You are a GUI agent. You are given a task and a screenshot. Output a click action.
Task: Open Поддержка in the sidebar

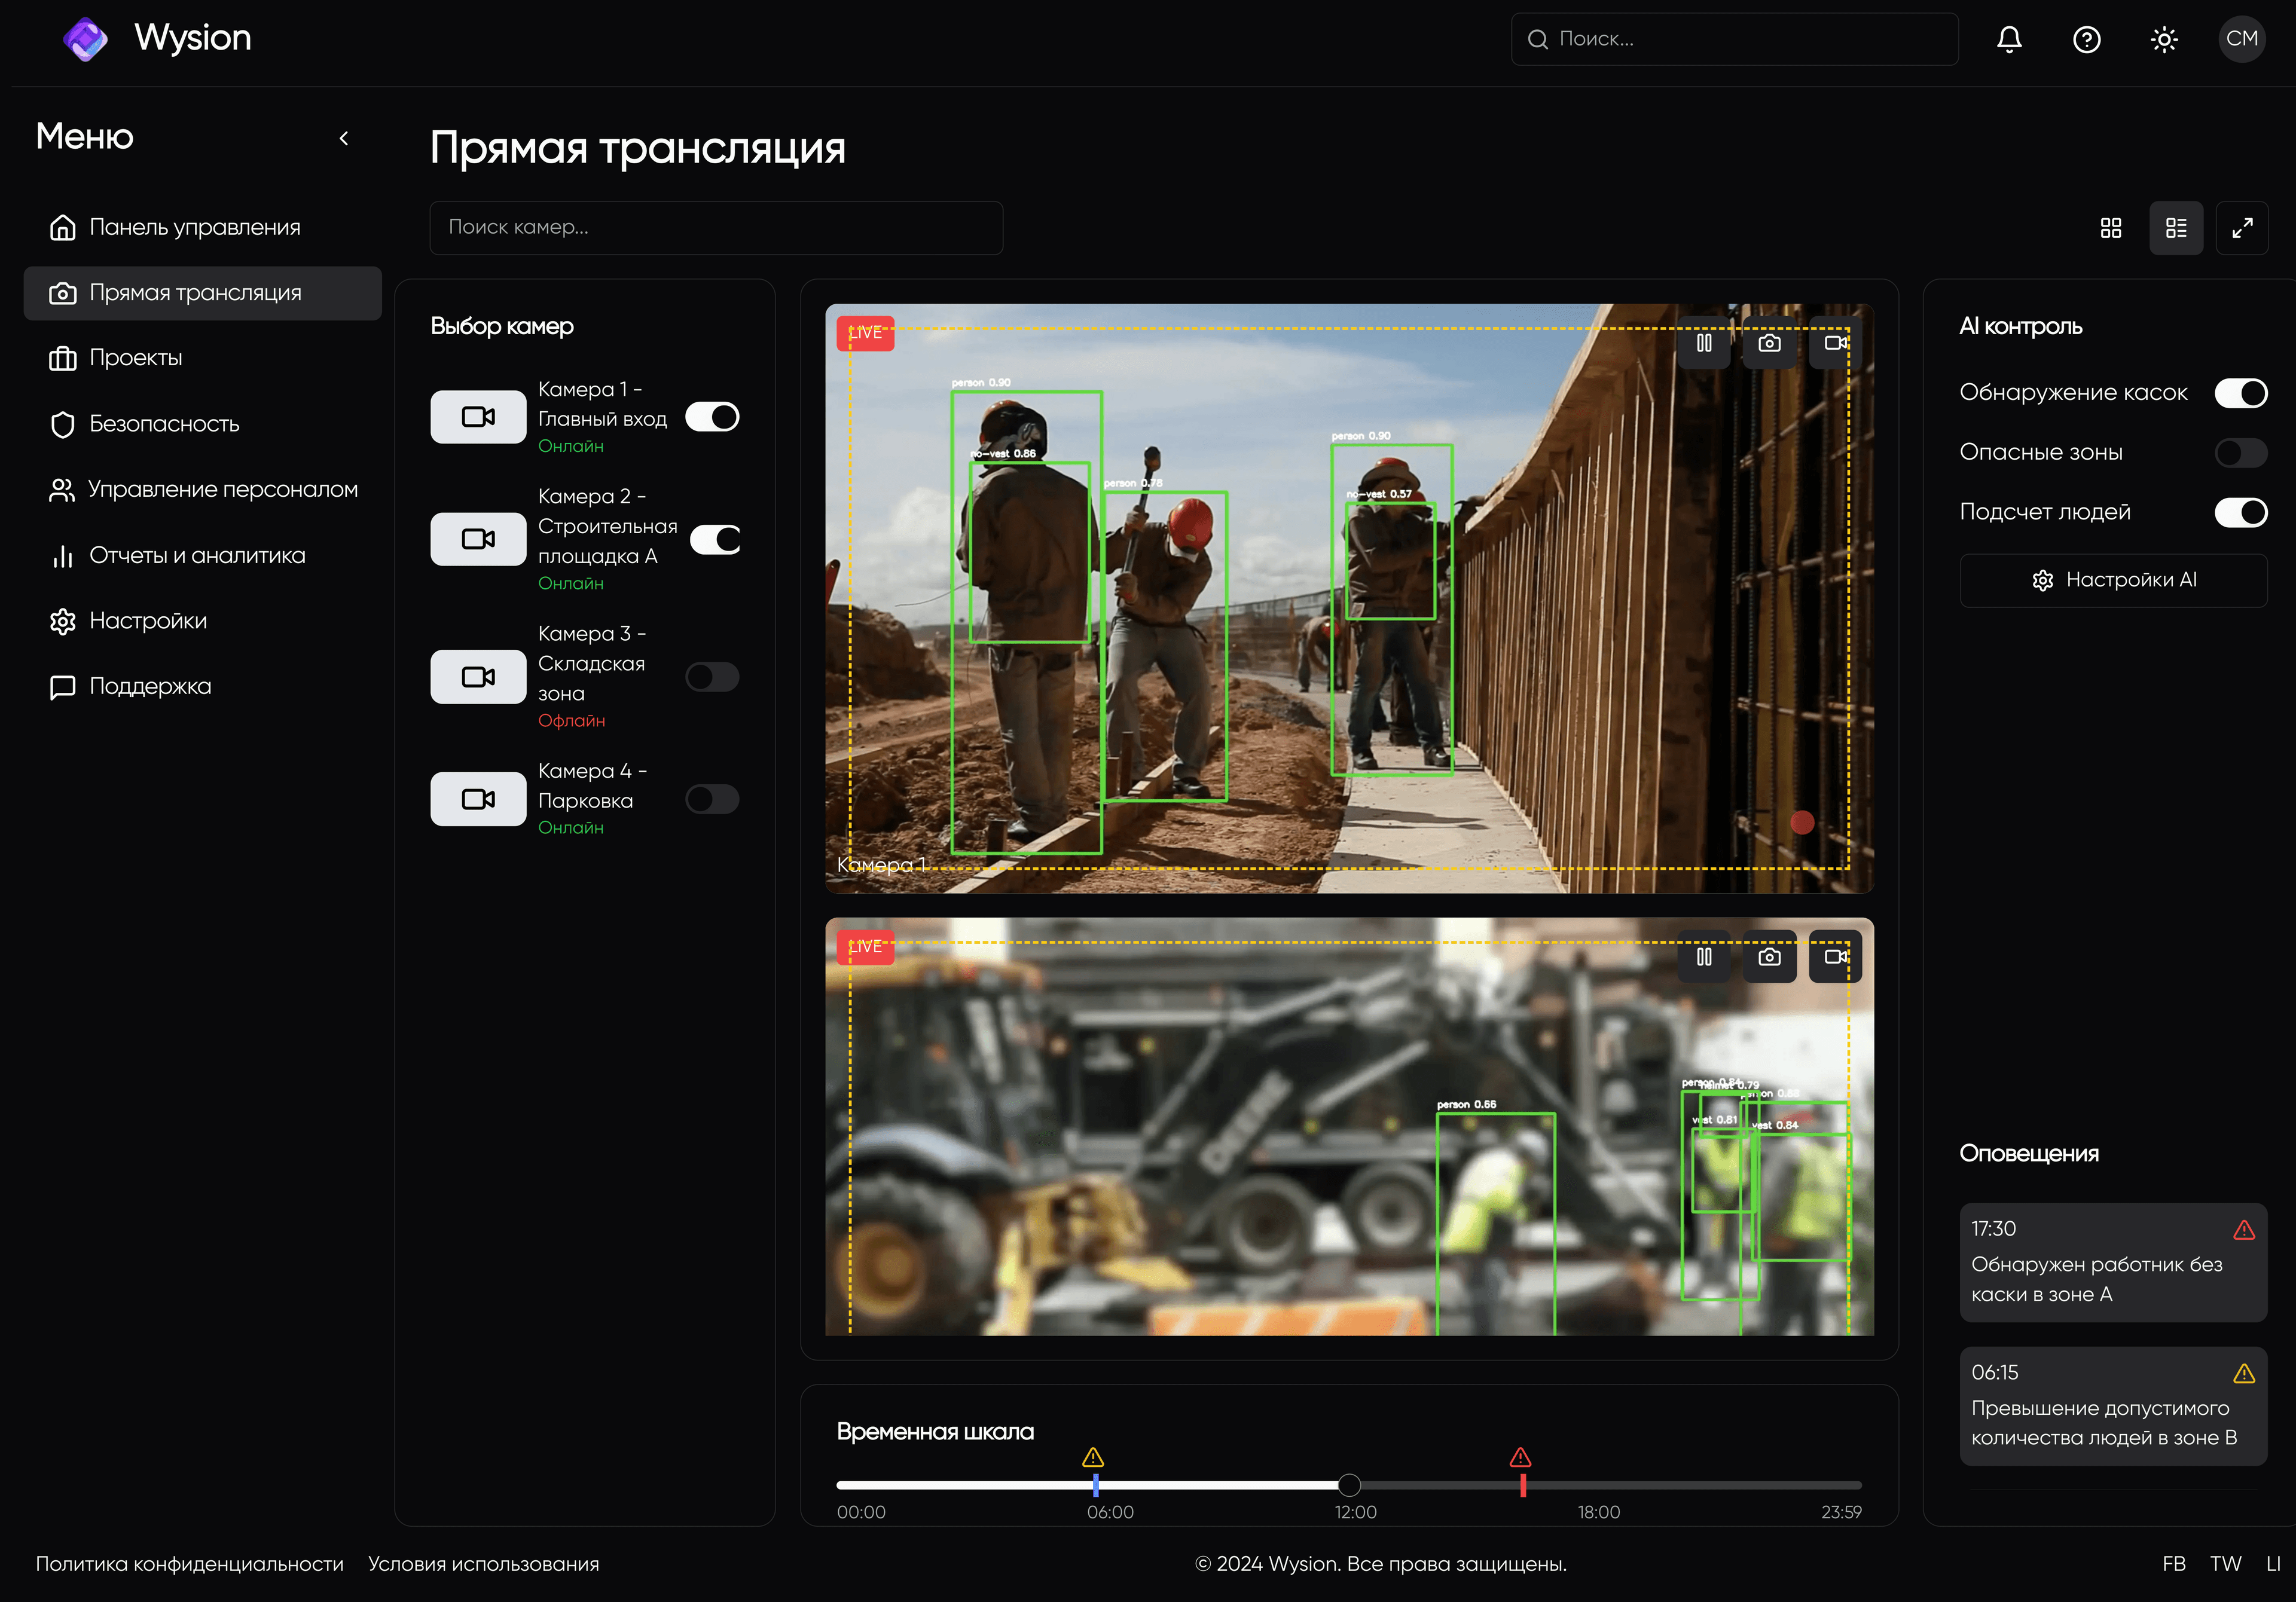(x=203, y=686)
